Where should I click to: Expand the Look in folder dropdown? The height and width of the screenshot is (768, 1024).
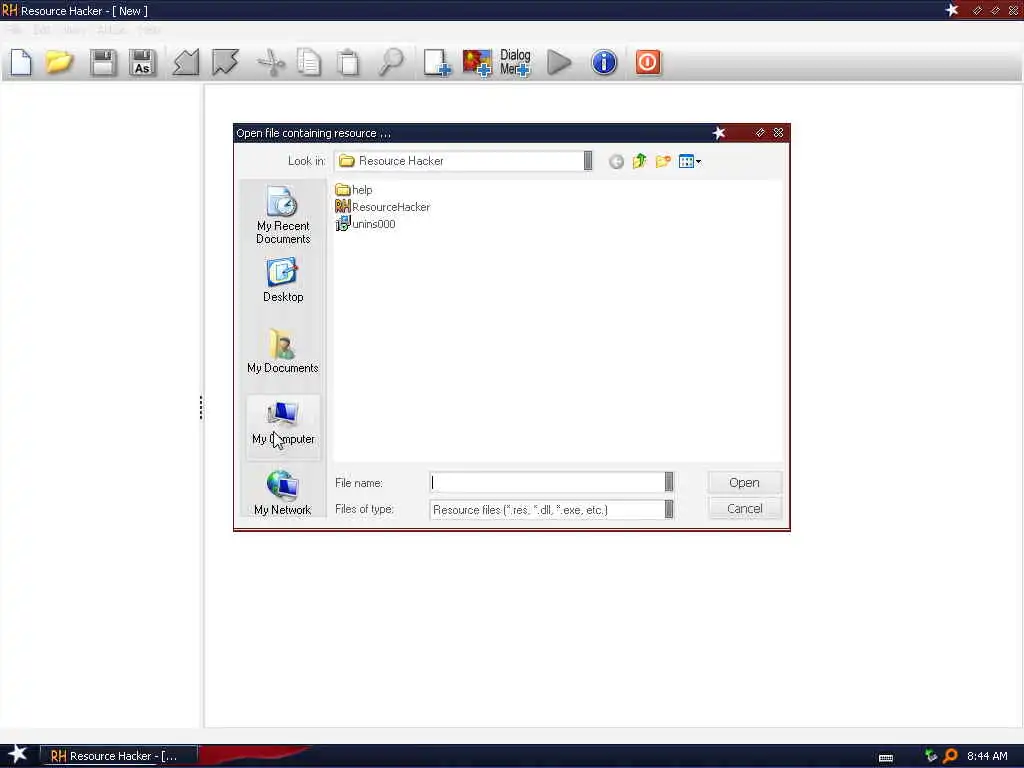588,161
